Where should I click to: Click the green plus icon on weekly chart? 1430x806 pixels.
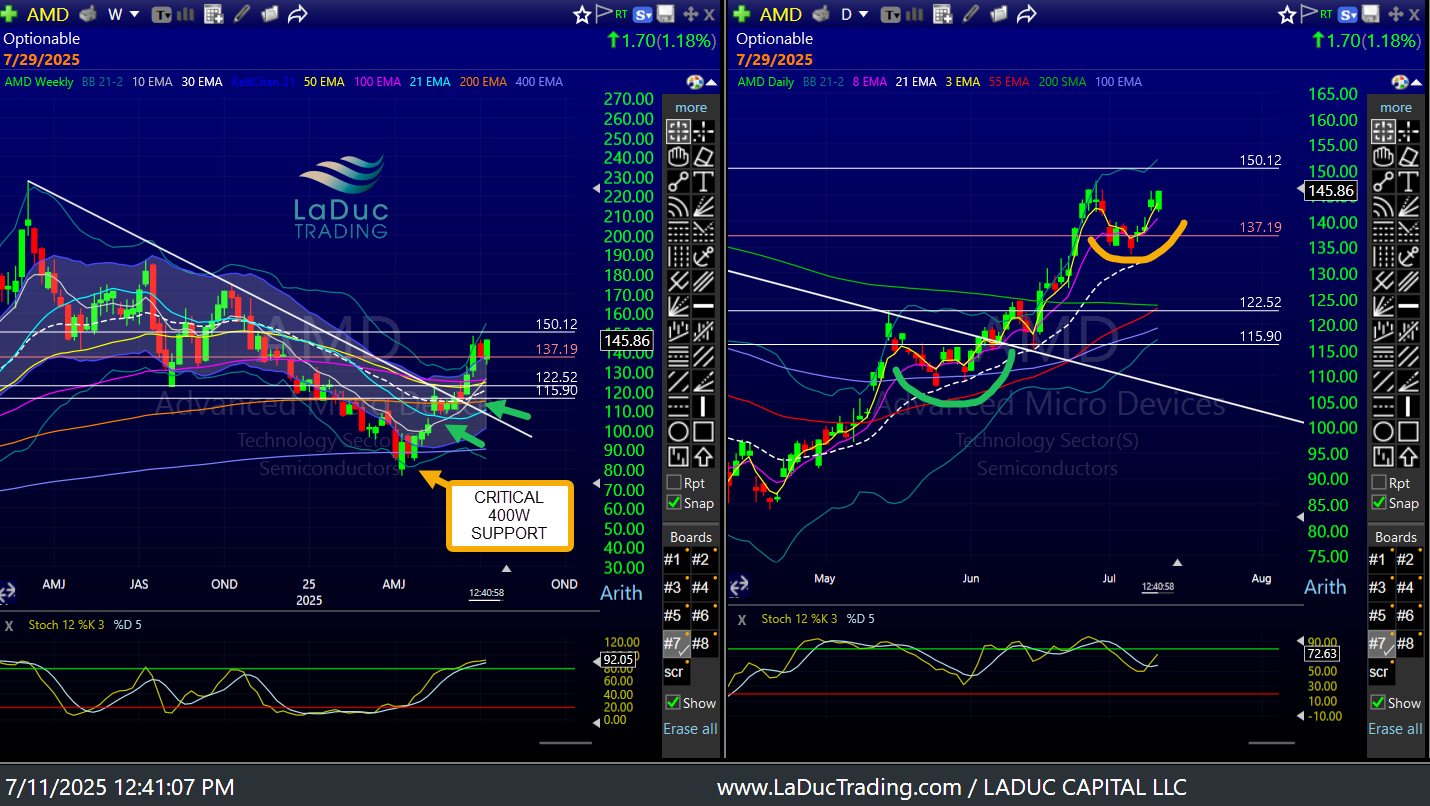coord(8,14)
